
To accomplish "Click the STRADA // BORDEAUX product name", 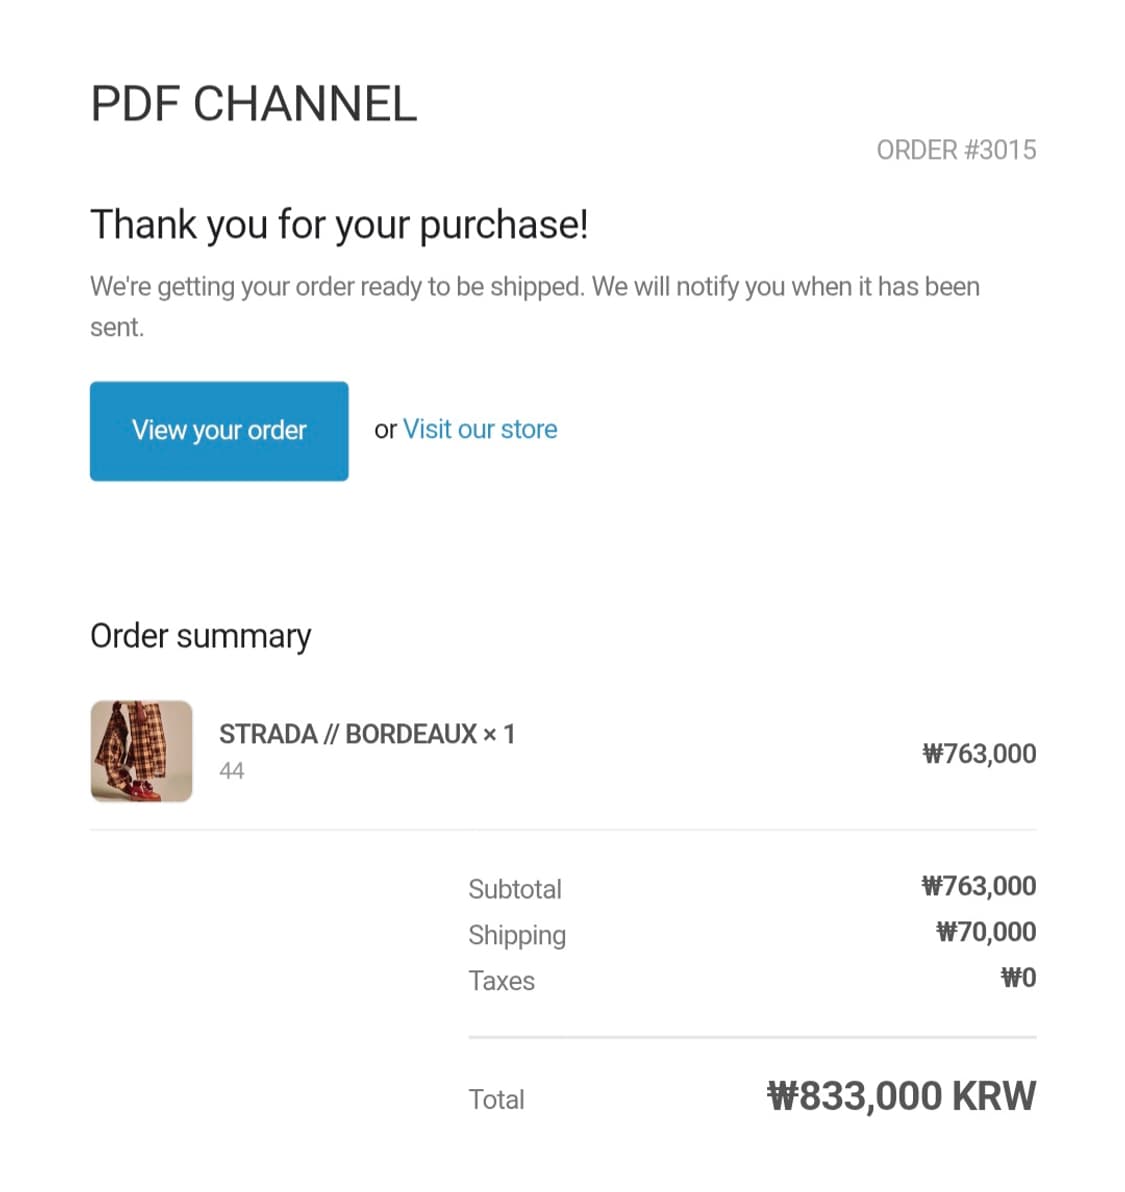I will pos(348,734).
